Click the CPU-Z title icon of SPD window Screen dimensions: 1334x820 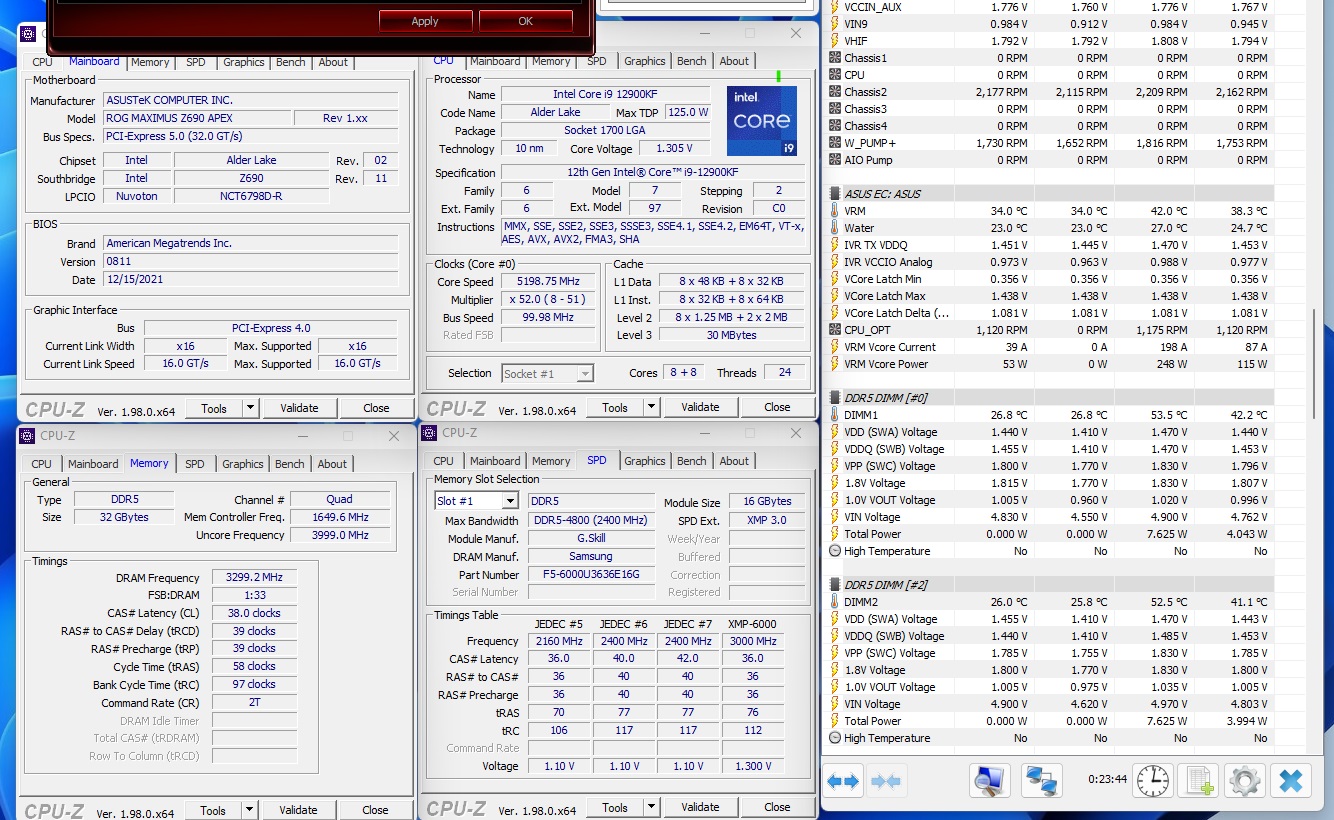pos(429,433)
